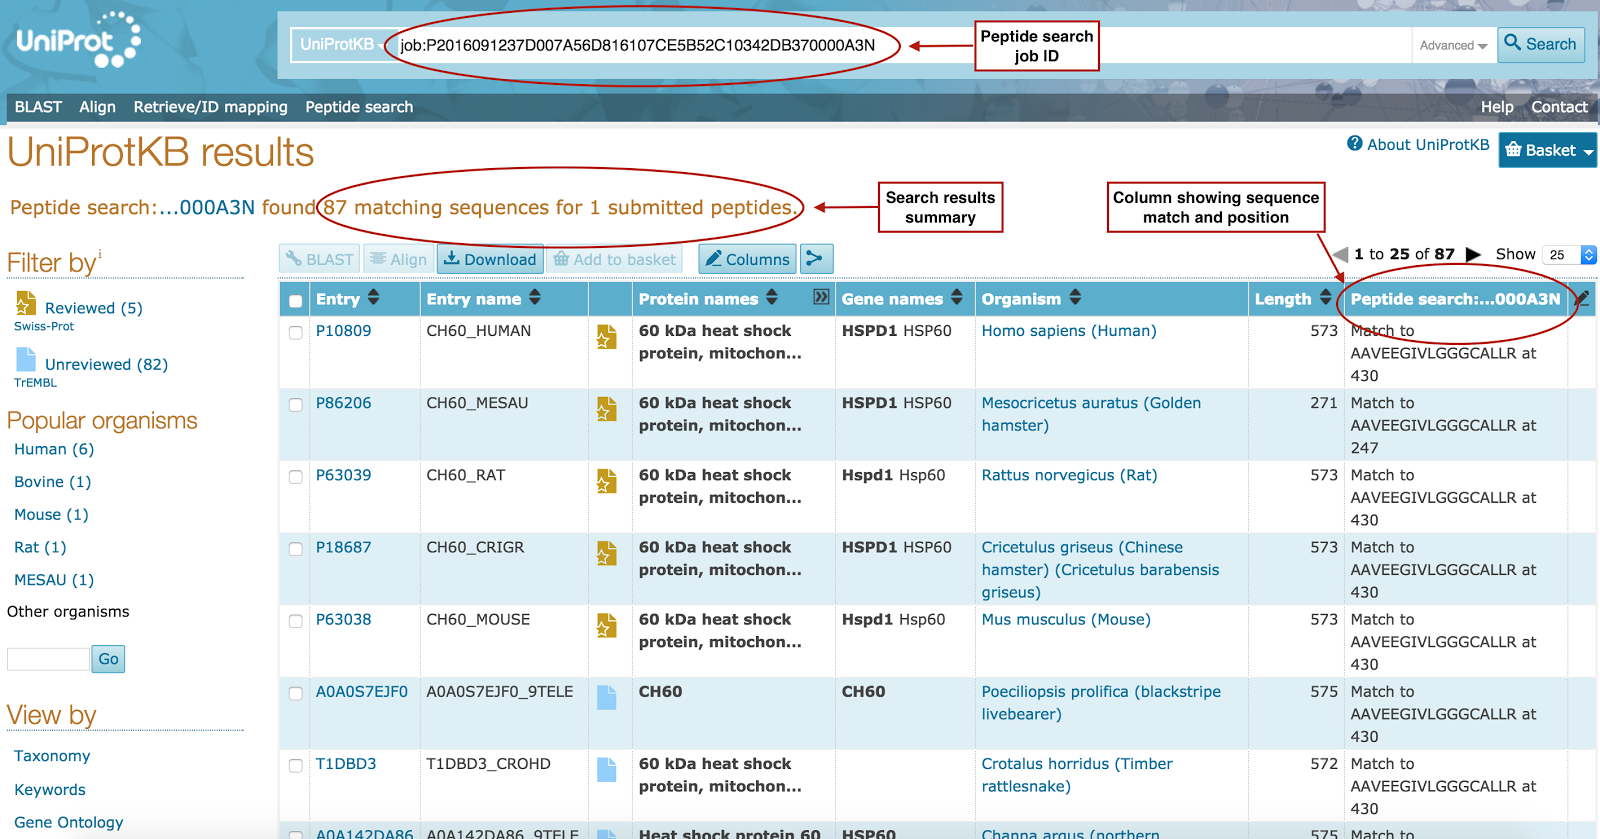Click the Columns button

click(x=747, y=259)
